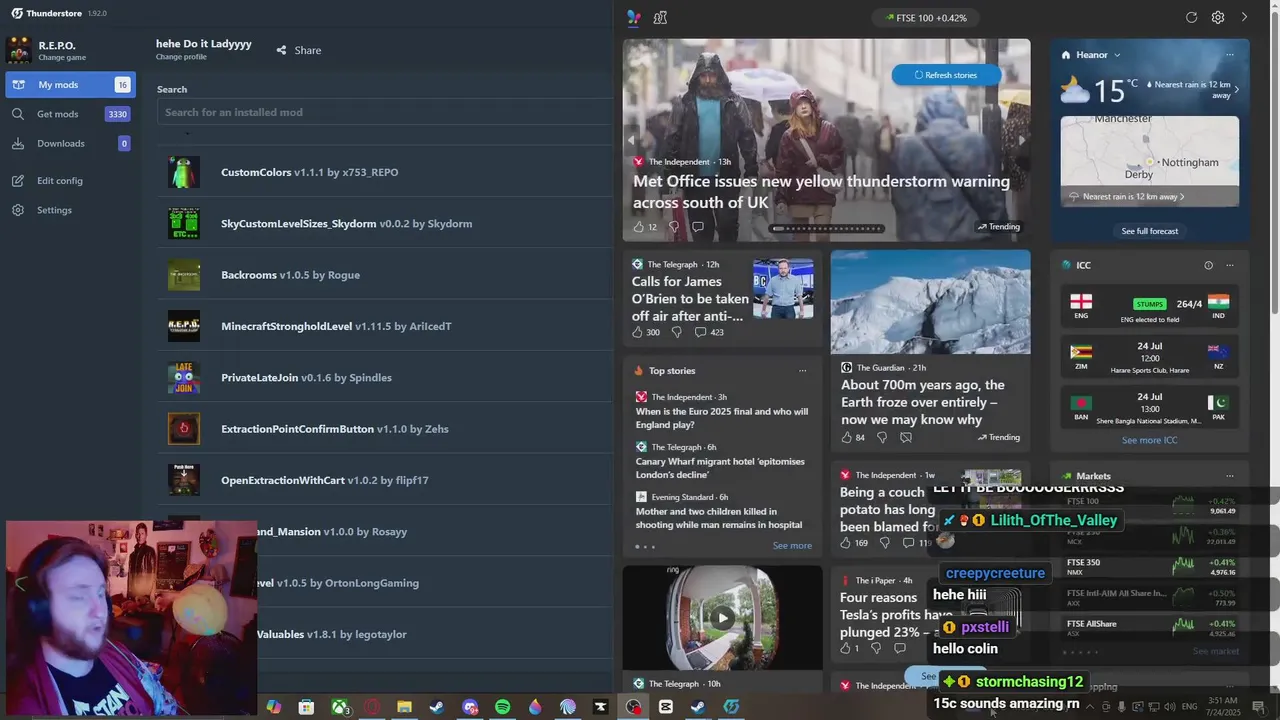The width and height of the screenshot is (1280, 720).
Task: Expand Heanor weather location dropdown
Action: pyautogui.click(x=1117, y=55)
